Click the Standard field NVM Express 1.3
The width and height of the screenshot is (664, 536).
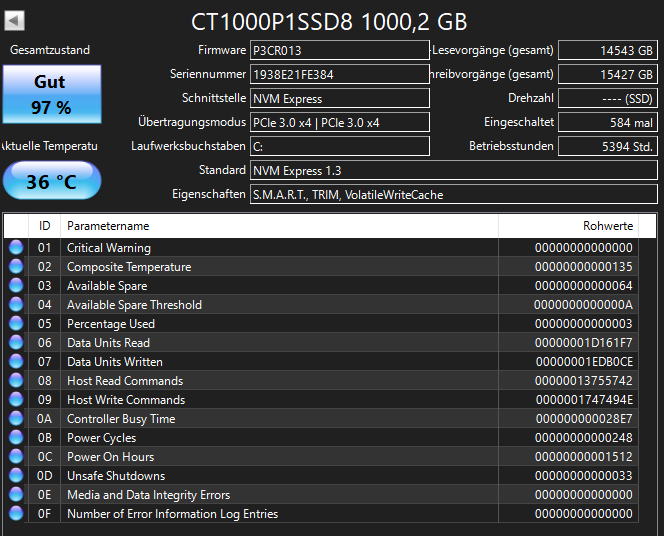click(454, 170)
